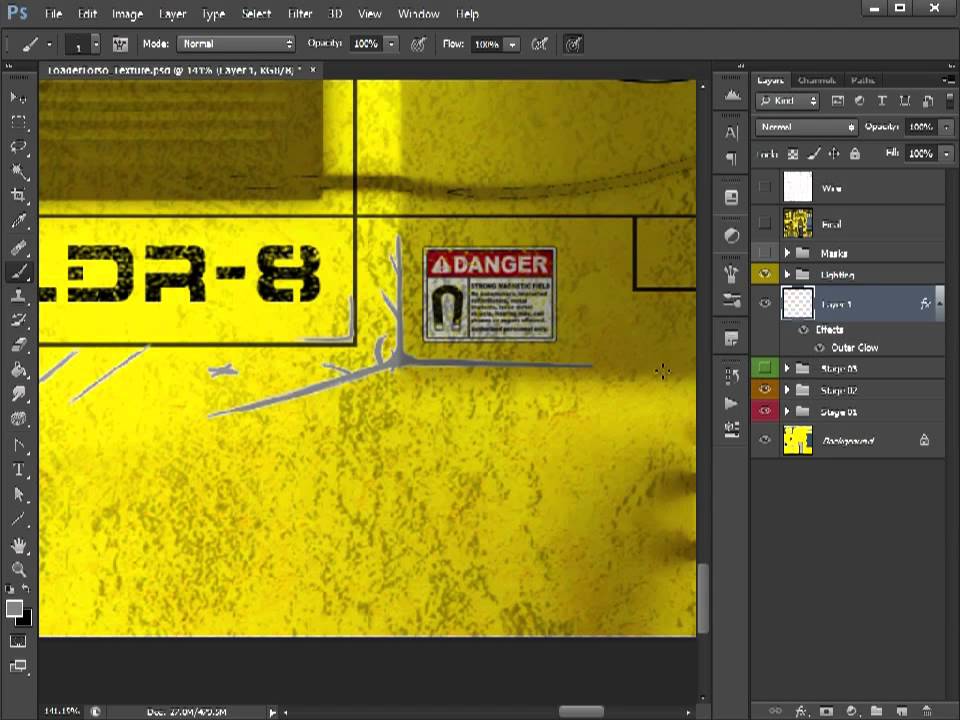Hide the Stage 01 group

coord(765,411)
